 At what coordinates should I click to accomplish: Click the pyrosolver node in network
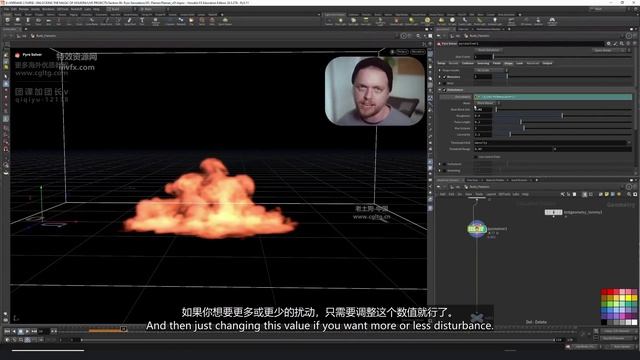(x=476, y=229)
